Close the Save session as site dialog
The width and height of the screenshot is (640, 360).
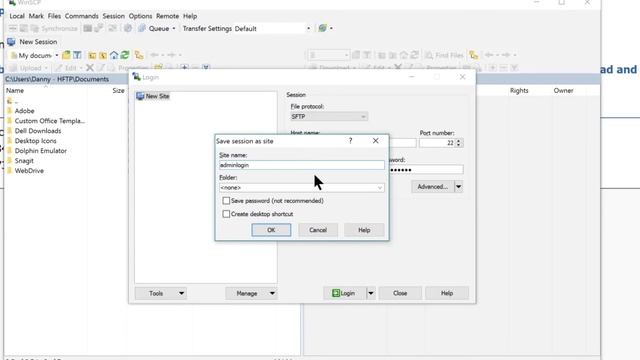tap(376, 141)
